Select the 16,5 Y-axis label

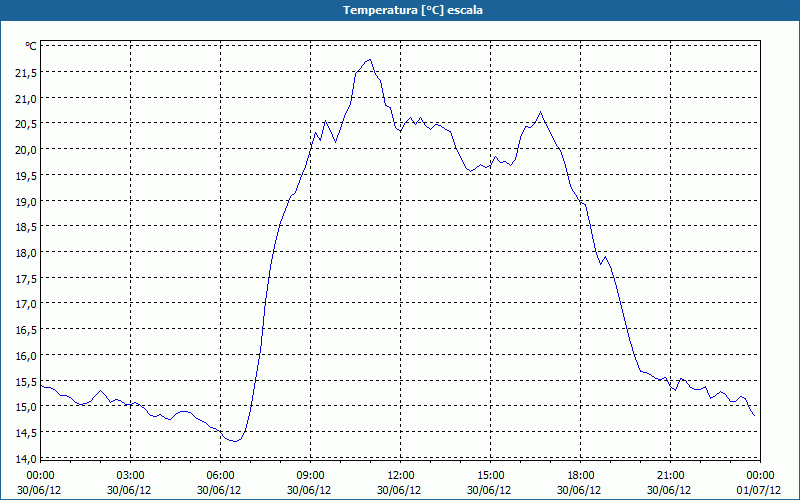(x=26, y=330)
